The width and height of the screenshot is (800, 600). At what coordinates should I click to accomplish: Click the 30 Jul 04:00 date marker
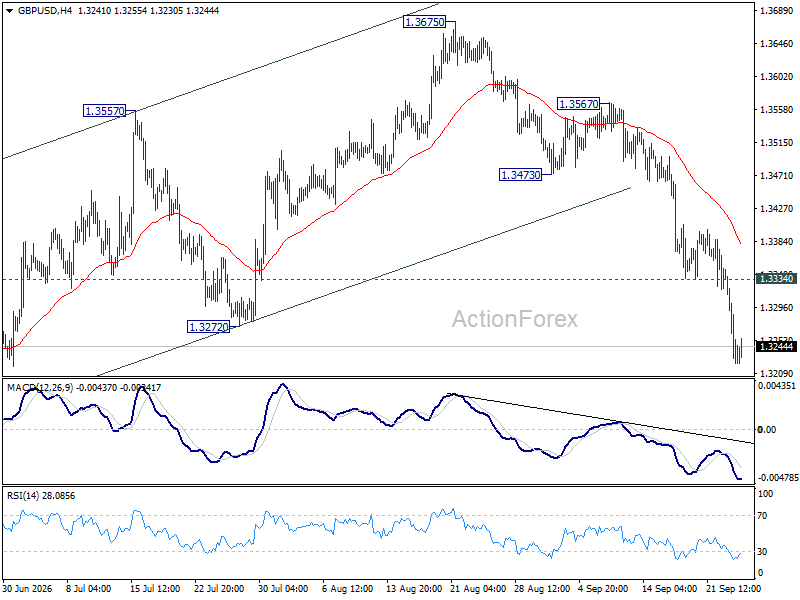tap(283, 589)
